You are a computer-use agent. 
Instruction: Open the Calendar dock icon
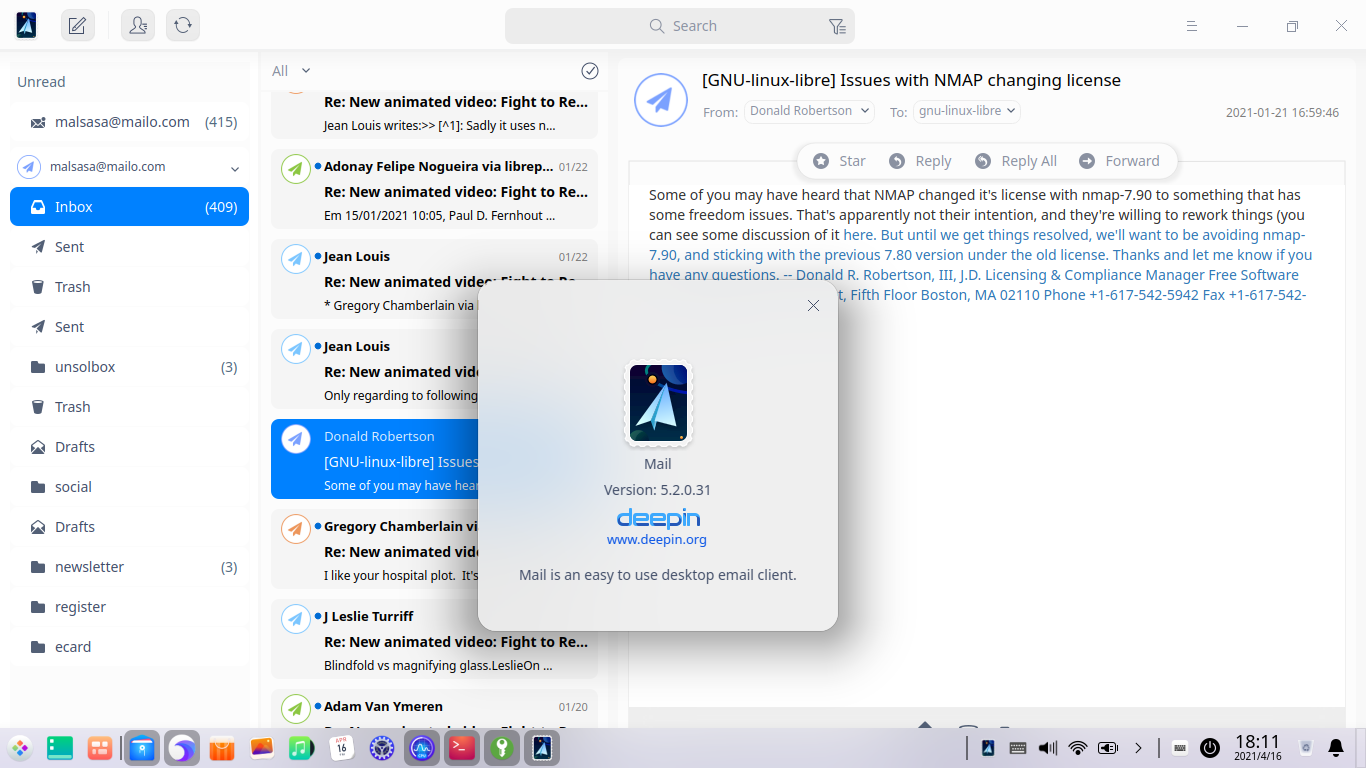(342, 747)
